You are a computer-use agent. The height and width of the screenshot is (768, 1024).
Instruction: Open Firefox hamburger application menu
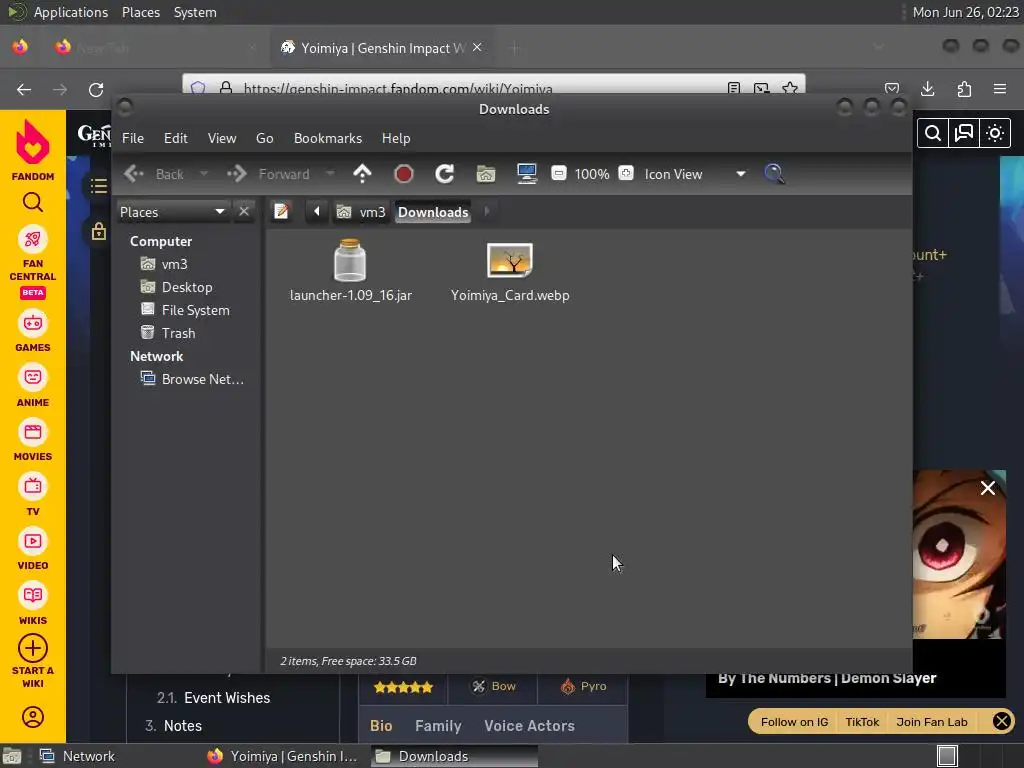point(1000,89)
